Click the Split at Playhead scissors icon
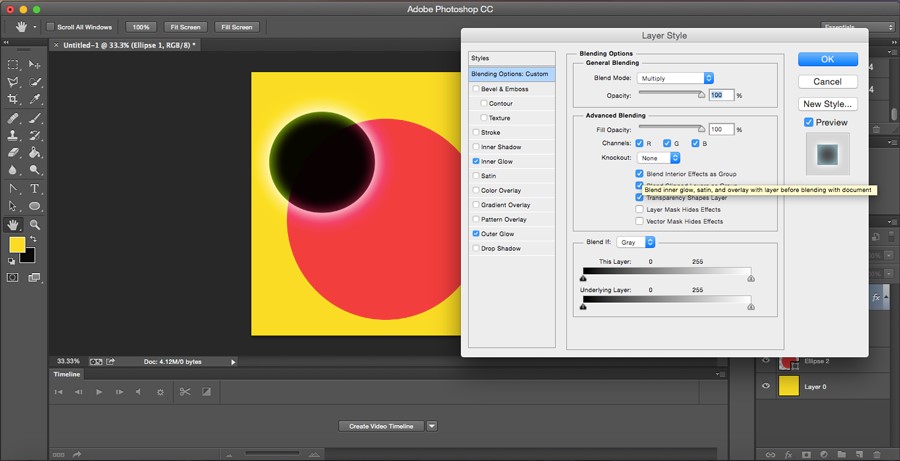Image resolution: width=900 pixels, height=461 pixels. [184, 392]
